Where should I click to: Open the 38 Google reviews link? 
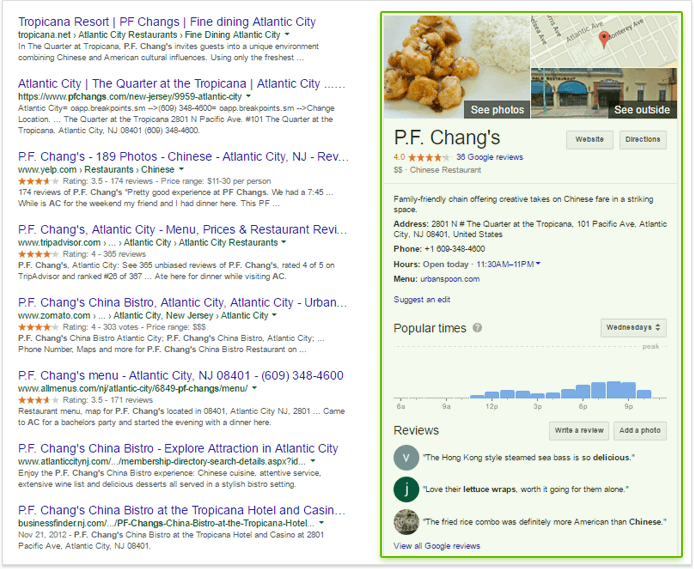(490, 157)
